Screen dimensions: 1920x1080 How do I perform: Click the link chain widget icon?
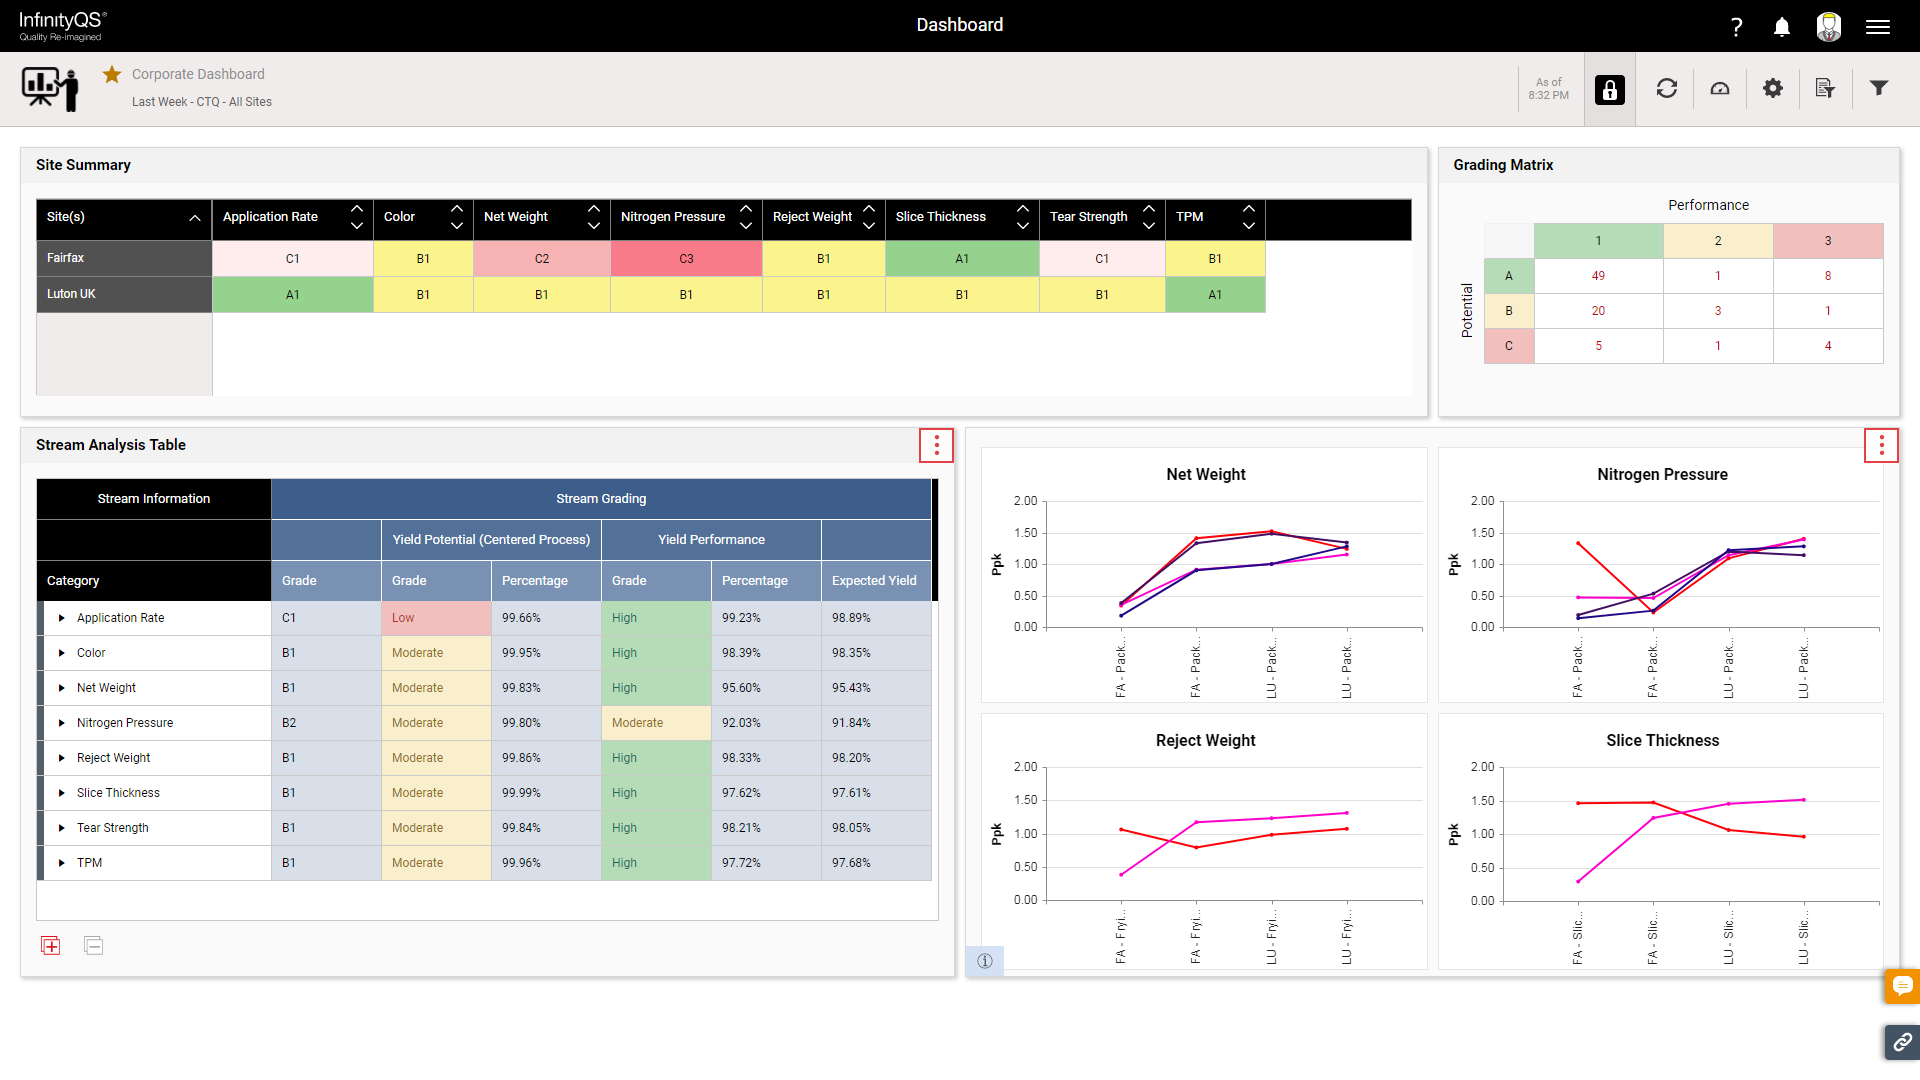point(1903,1042)
